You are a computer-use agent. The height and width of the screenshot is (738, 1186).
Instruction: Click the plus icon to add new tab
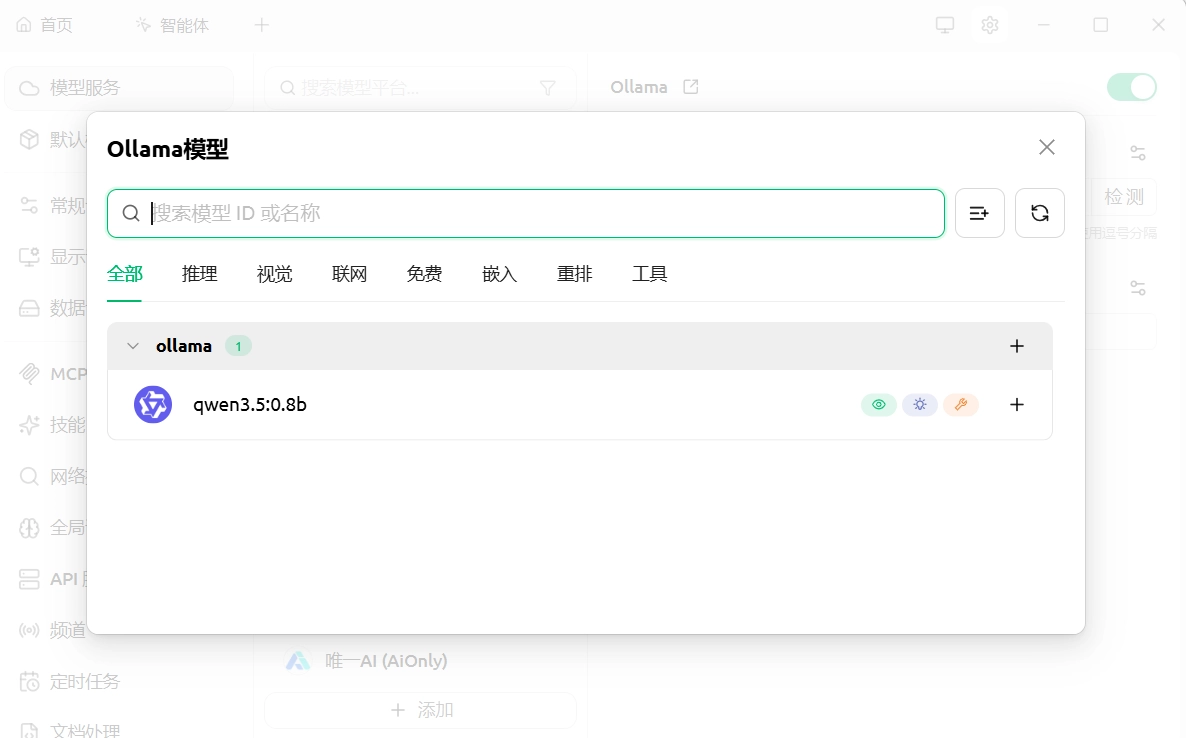[x=262, y=25]
